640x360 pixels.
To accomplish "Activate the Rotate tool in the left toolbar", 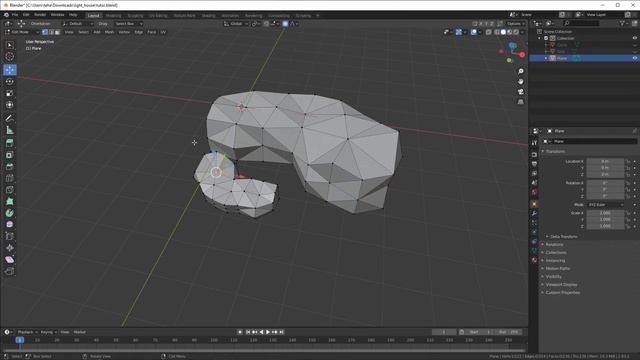I will pyautogui.click(x=10, y=81).
